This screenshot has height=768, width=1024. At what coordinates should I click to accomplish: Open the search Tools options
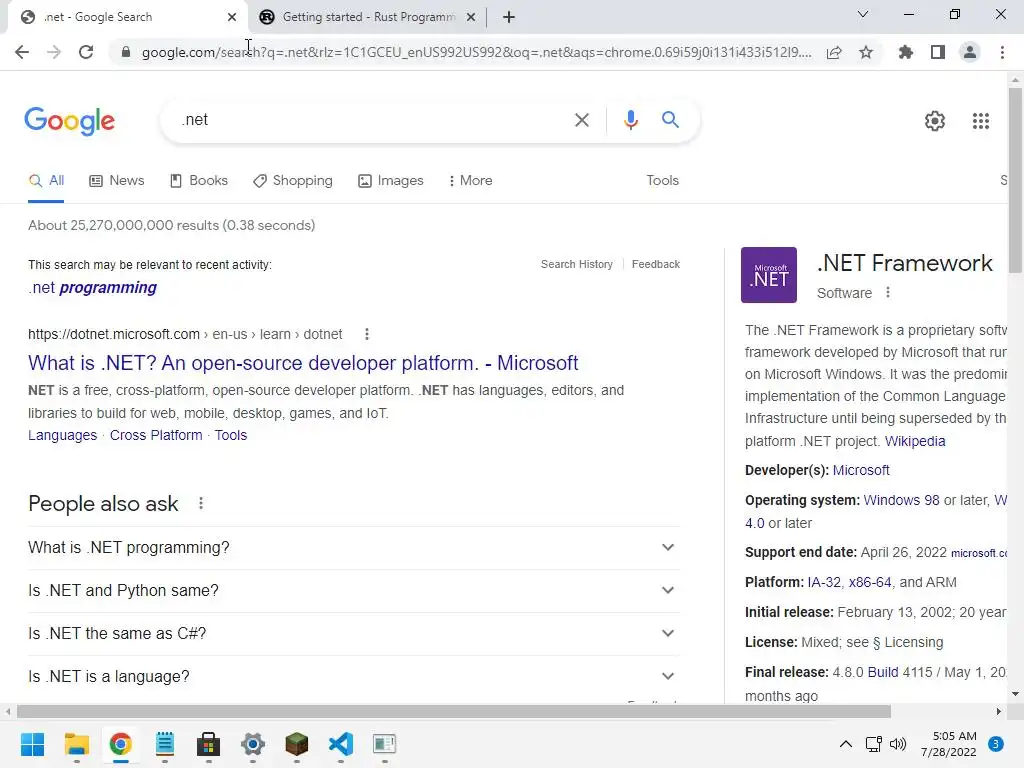[662, 181]
